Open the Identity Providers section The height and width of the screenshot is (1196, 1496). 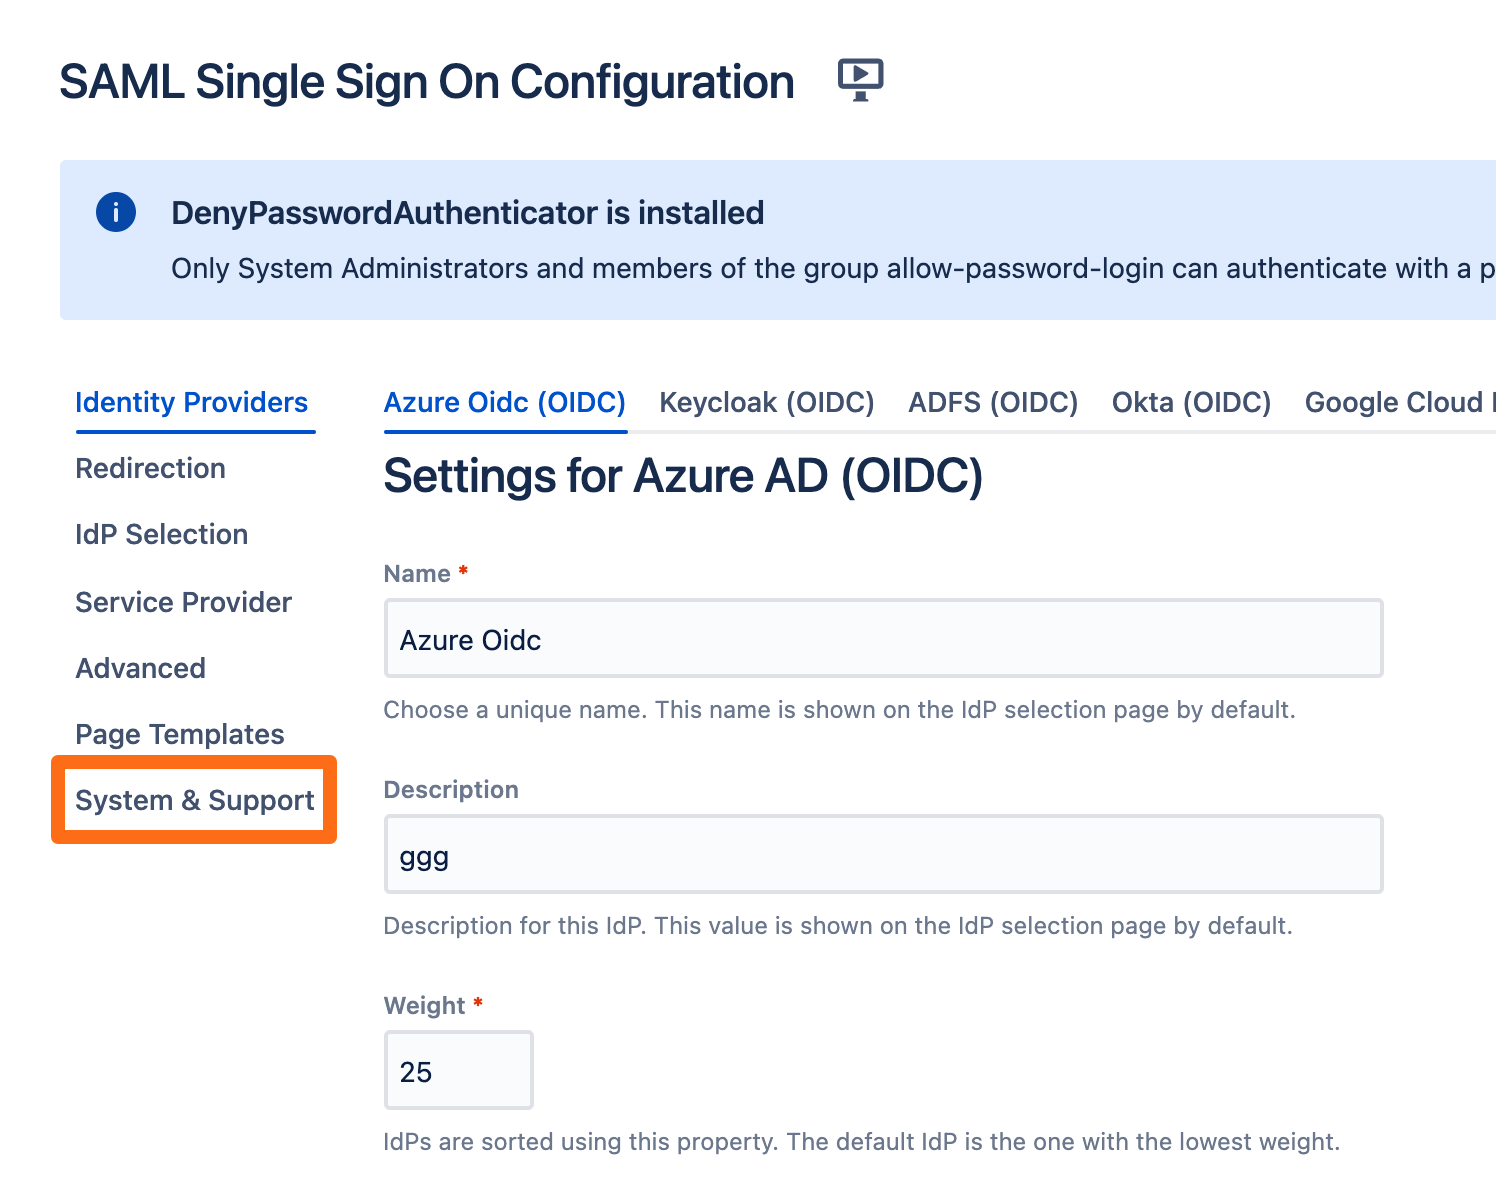[x=191, y=402]
